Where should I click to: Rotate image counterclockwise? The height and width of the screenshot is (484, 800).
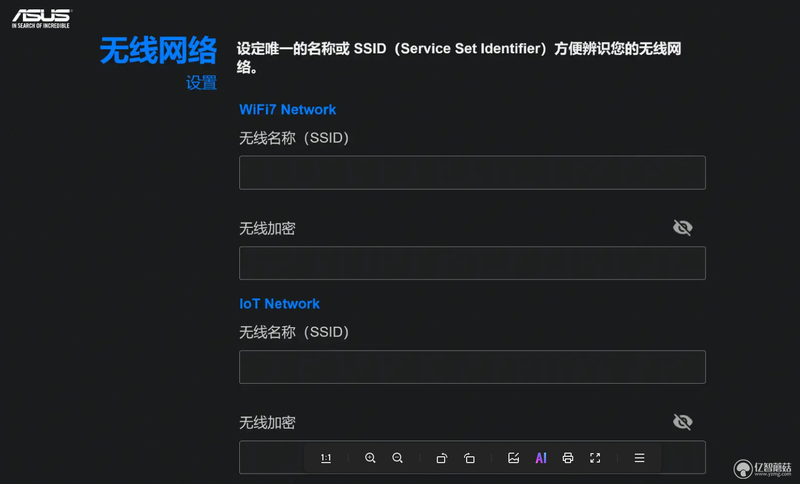pos(469,458)
